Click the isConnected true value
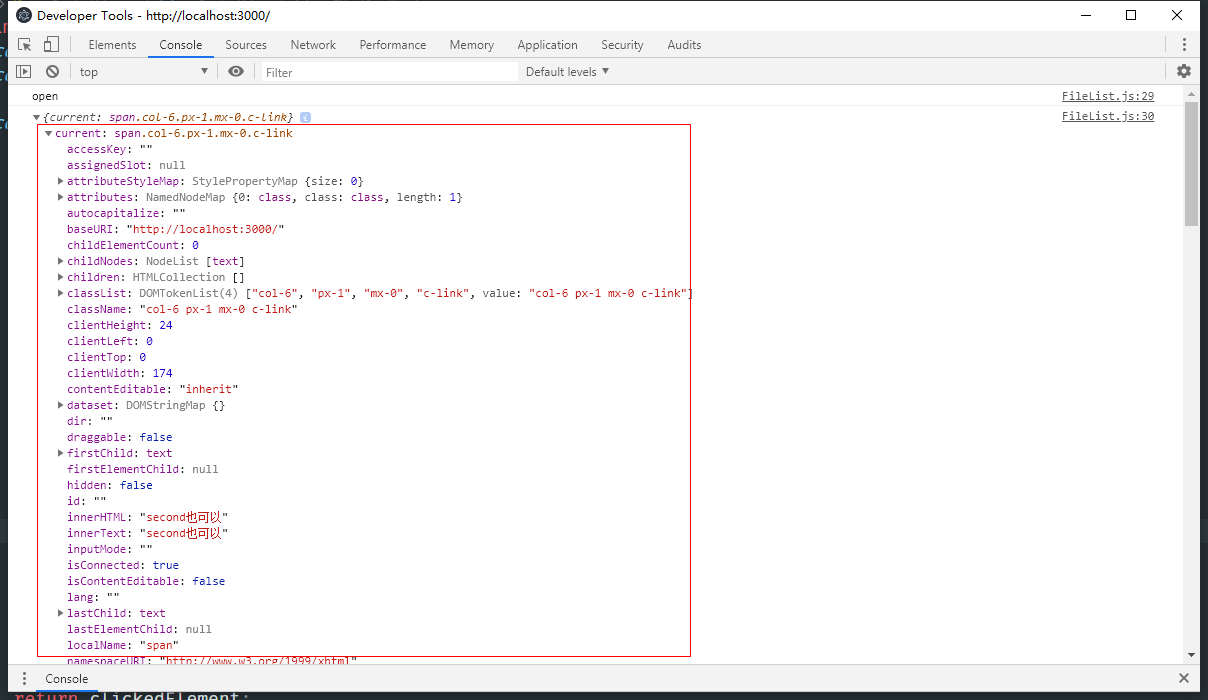This screenshot has width=1208, height=700. pyautogui.click(x=166, y=565)
